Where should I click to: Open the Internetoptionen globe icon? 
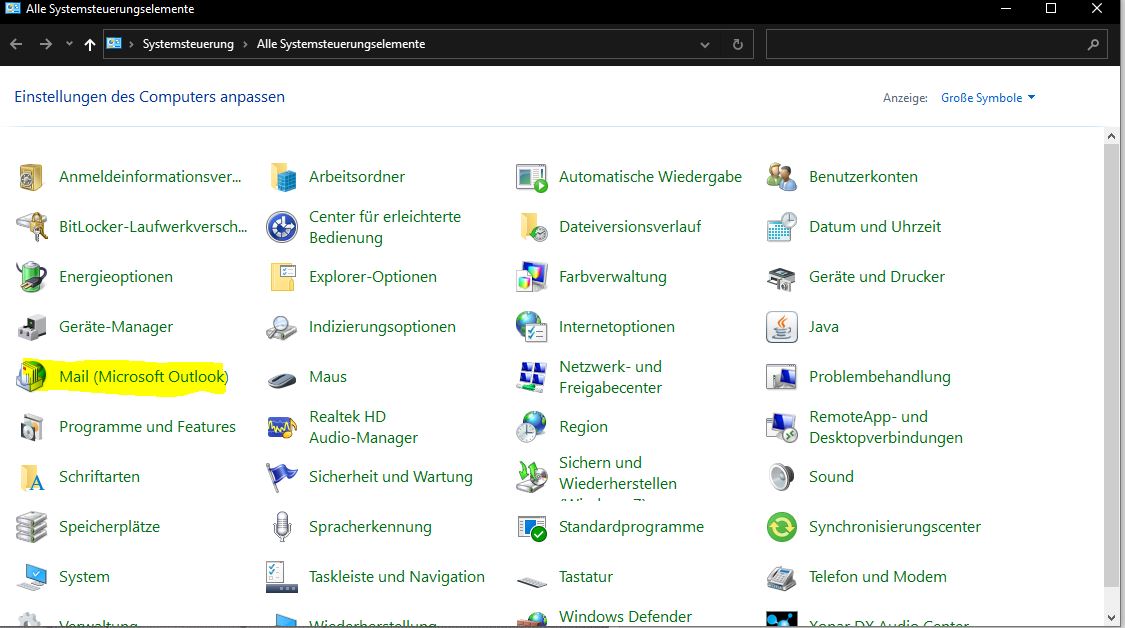coord(532,327)
